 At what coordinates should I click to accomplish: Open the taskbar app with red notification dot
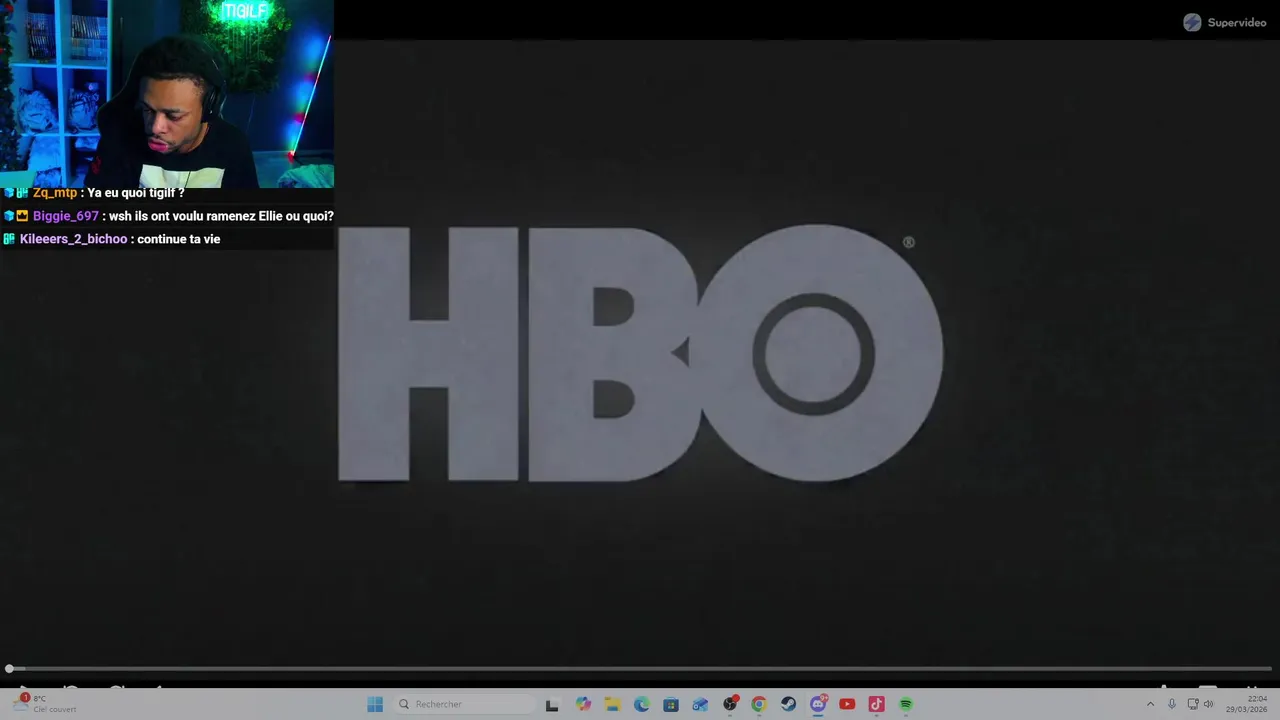click(730, 704)
